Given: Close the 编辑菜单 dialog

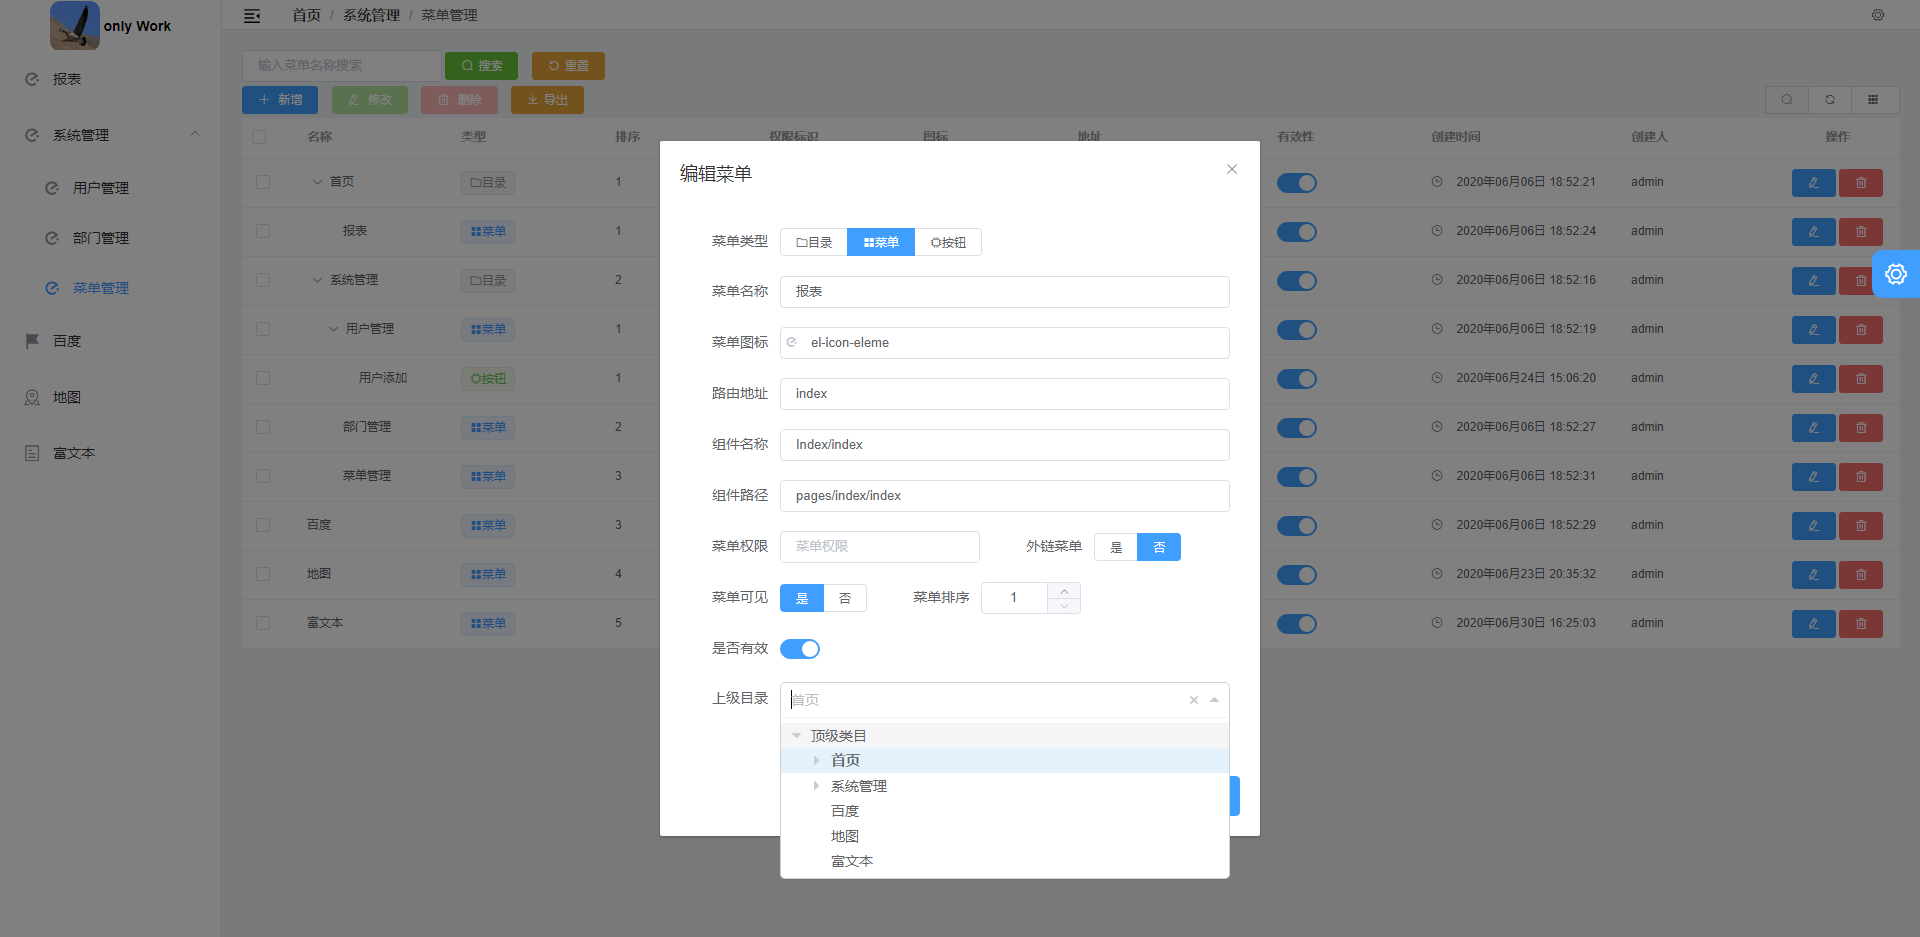Looking at the screenshot, I should (x=1232, y=169).
